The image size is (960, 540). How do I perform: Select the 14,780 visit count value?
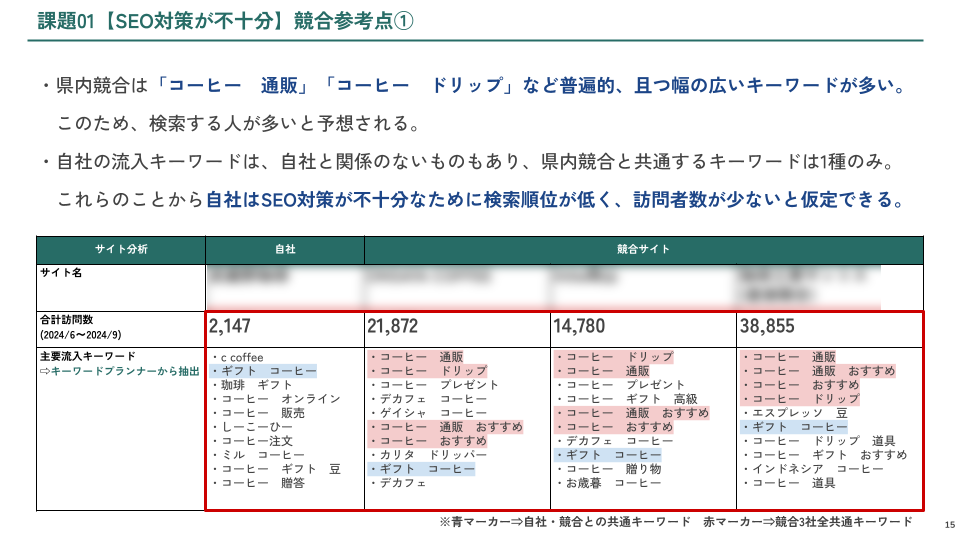tap(579, 327)
